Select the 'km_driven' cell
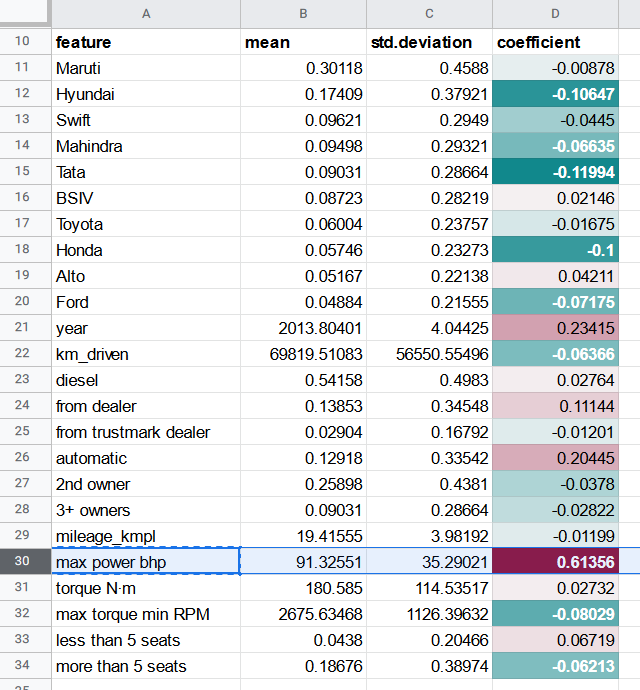Viewport: 640px width, 690px height. coord(146,354)
